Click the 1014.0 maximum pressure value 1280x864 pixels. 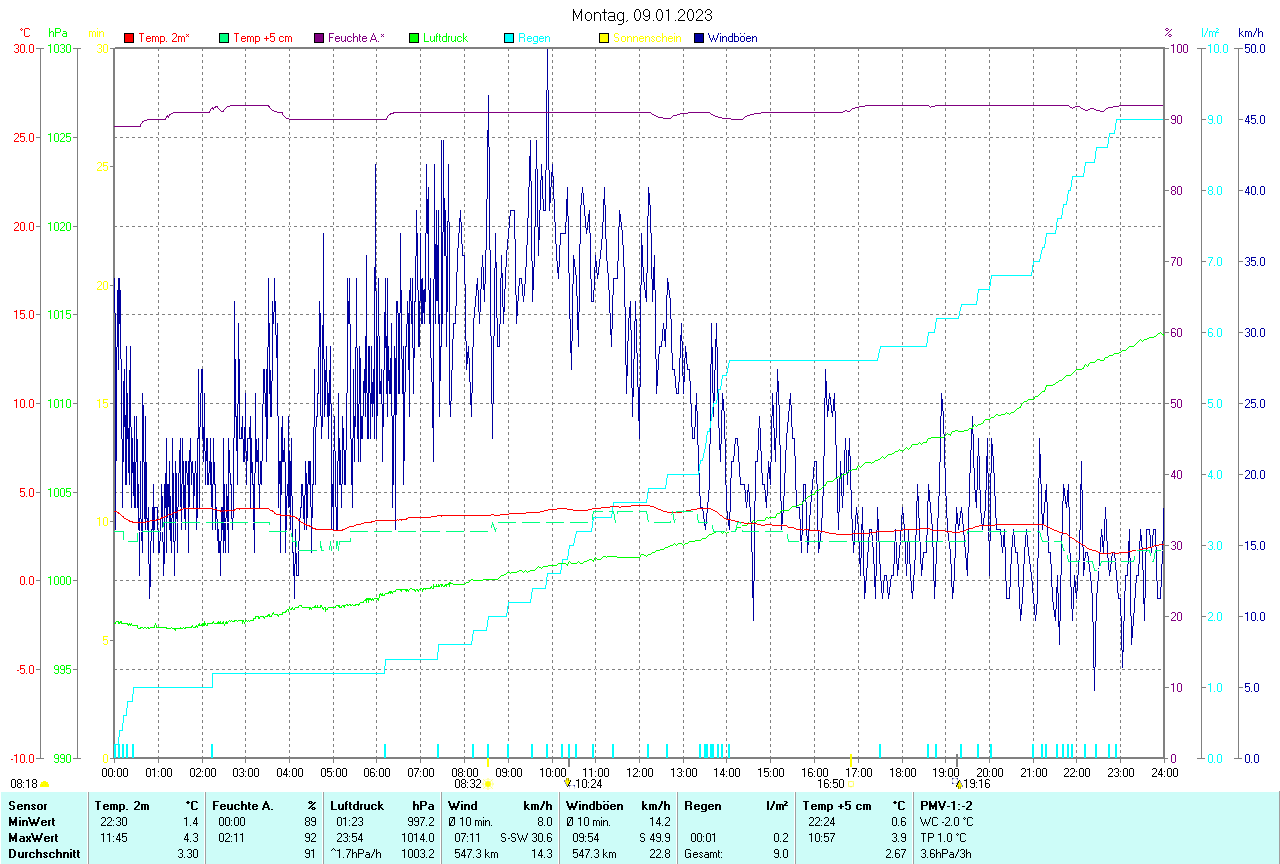click(x=417, y=838)
